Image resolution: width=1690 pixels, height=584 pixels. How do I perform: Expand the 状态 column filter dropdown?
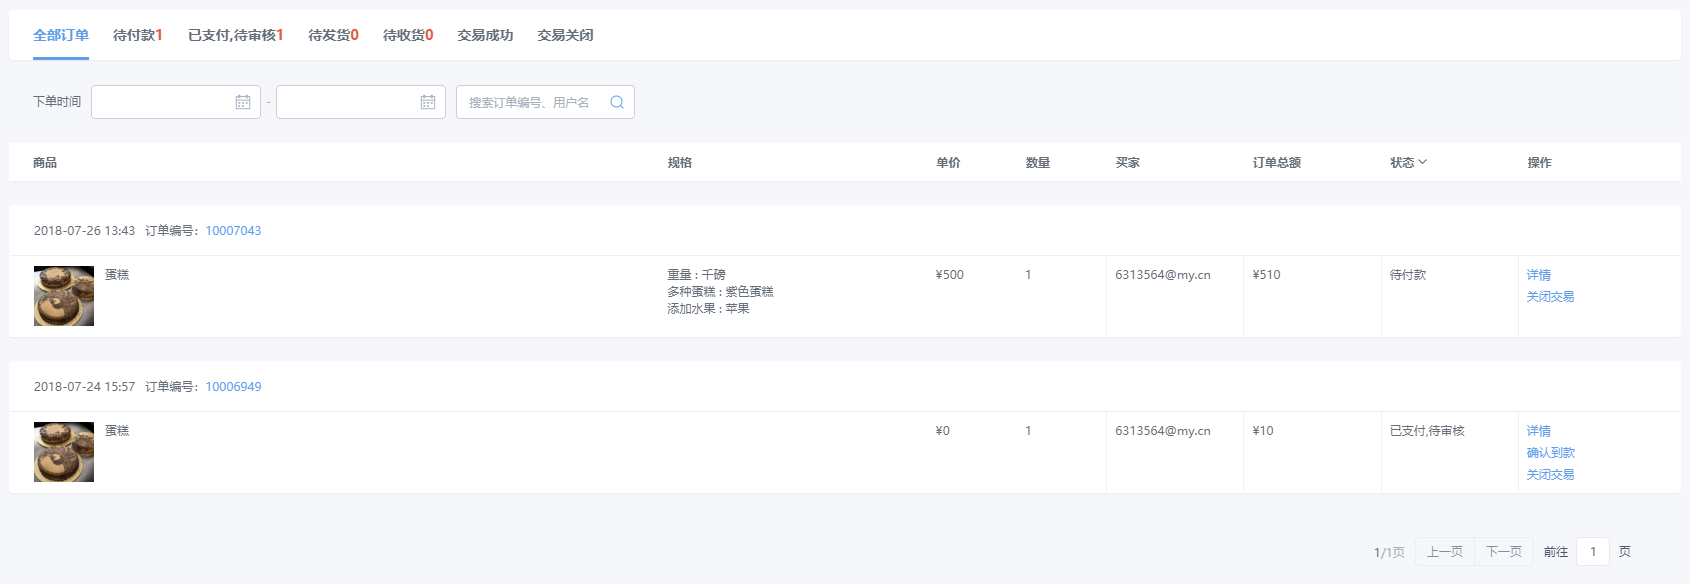point(1408,162)
